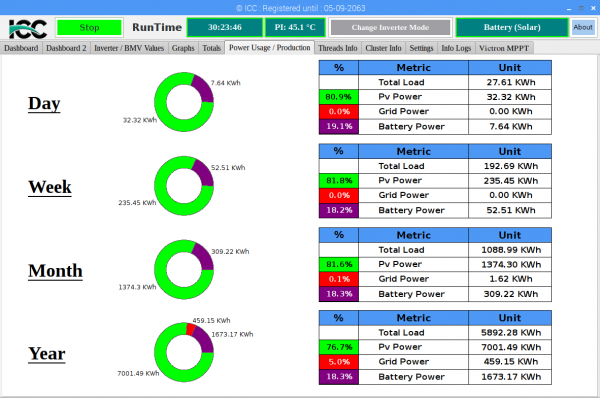Open the Totals tab

211,48
